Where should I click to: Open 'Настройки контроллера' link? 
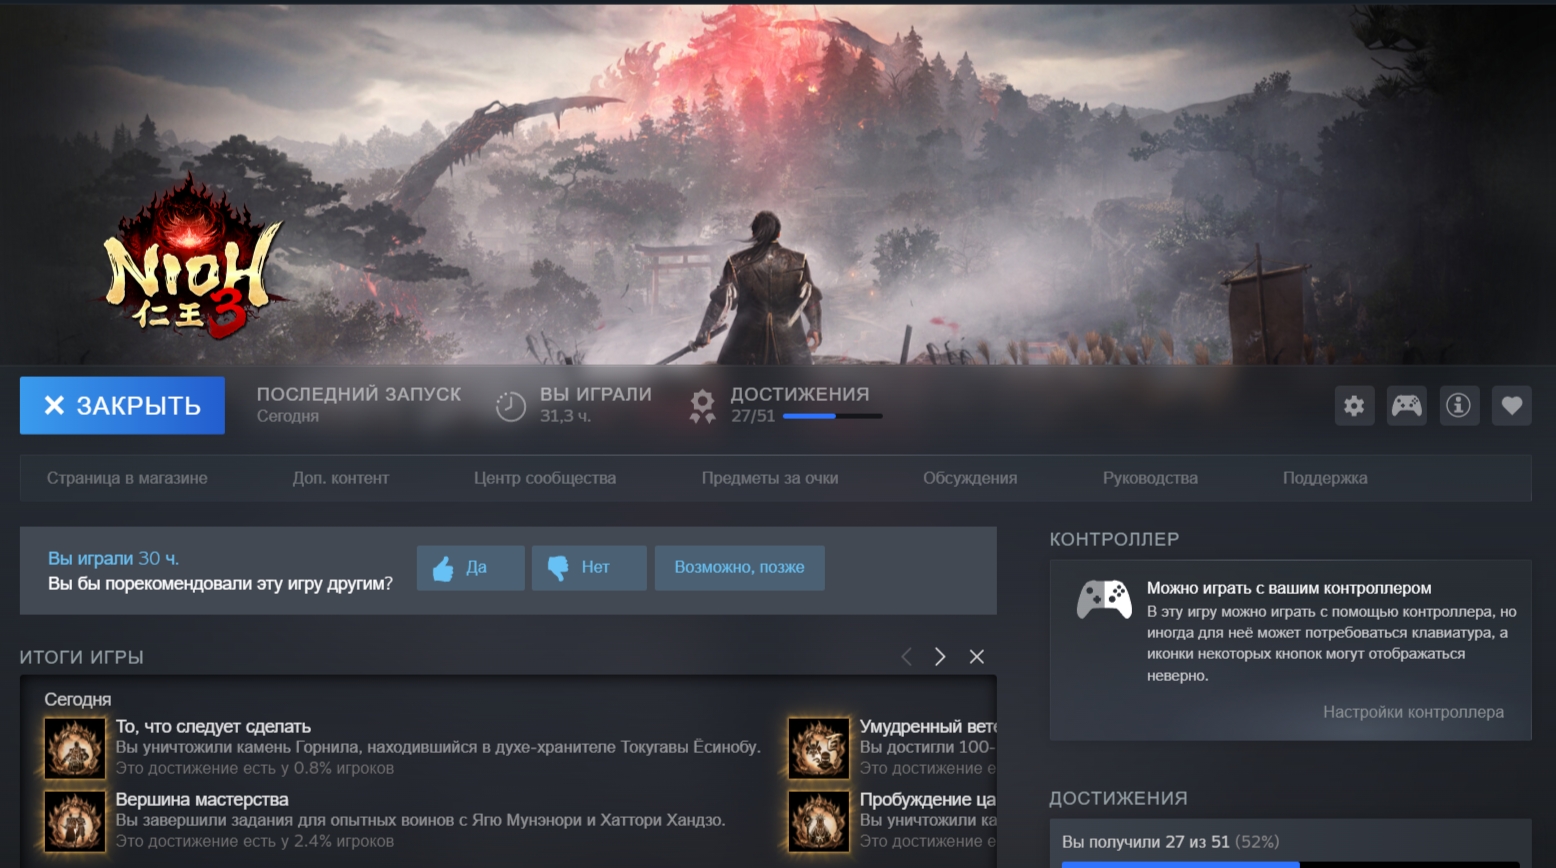(x=1413, y=712)
